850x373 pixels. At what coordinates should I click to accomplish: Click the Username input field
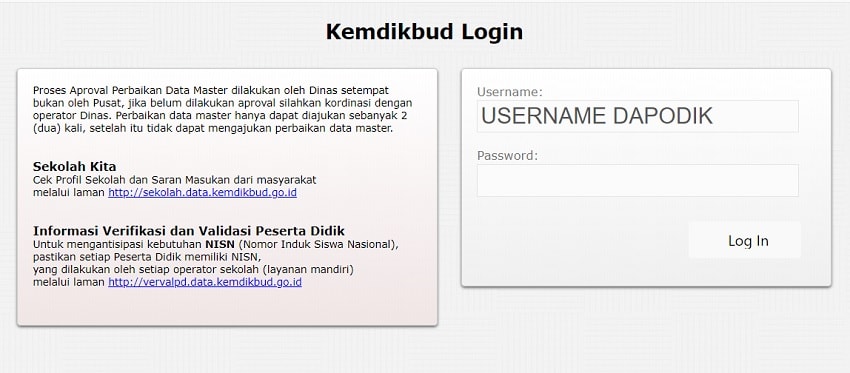638,116
